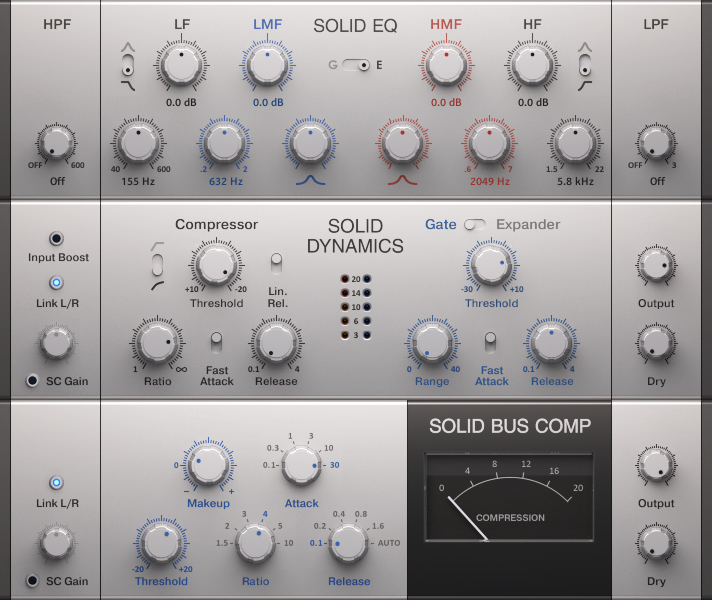Set Bus Comp release to AUTO label
712x600 pixels.
pos(389,543)
